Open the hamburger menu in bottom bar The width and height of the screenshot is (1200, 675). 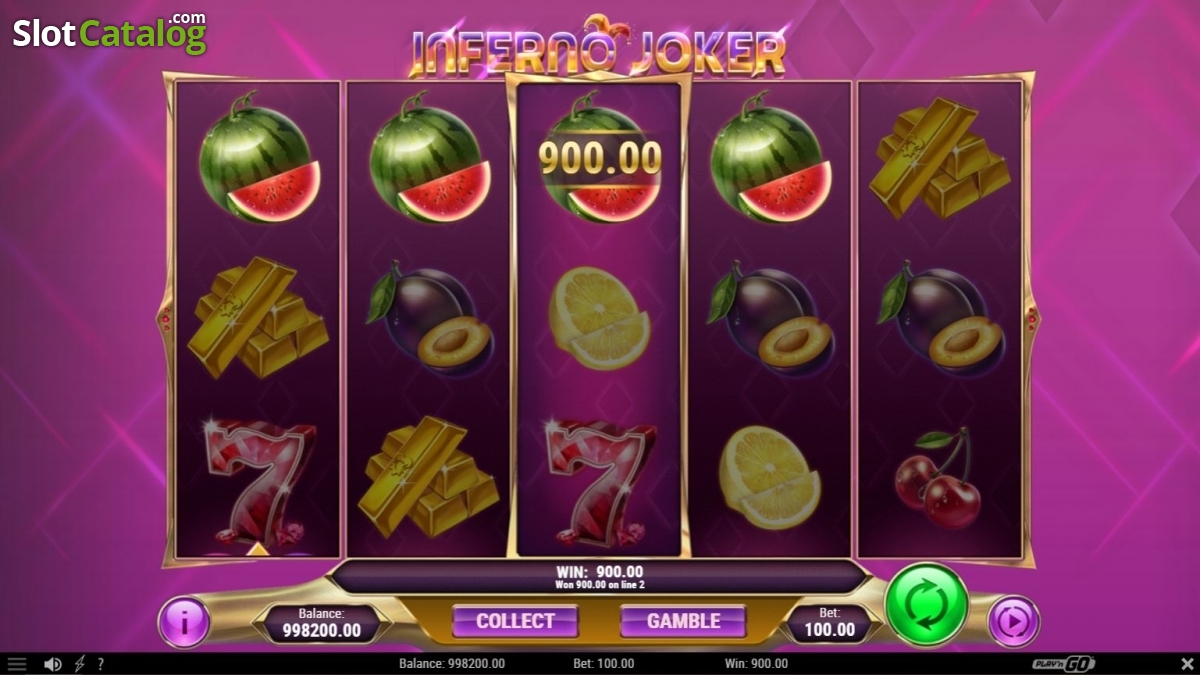17,664
